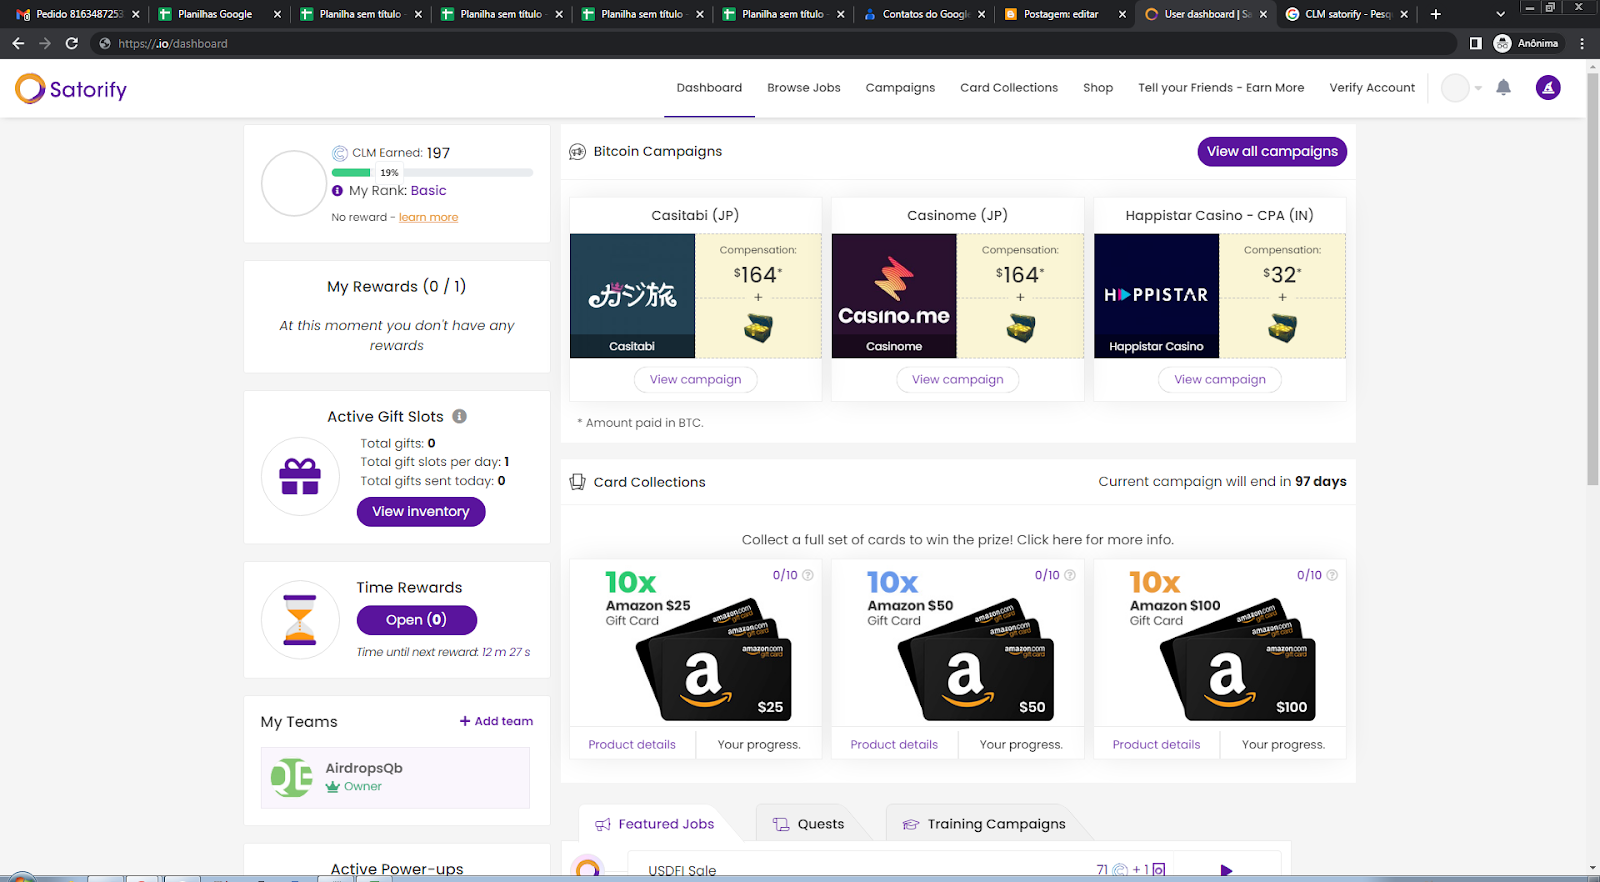
Task: Click View all campaigns button
Action: [x=1272, y=152]
